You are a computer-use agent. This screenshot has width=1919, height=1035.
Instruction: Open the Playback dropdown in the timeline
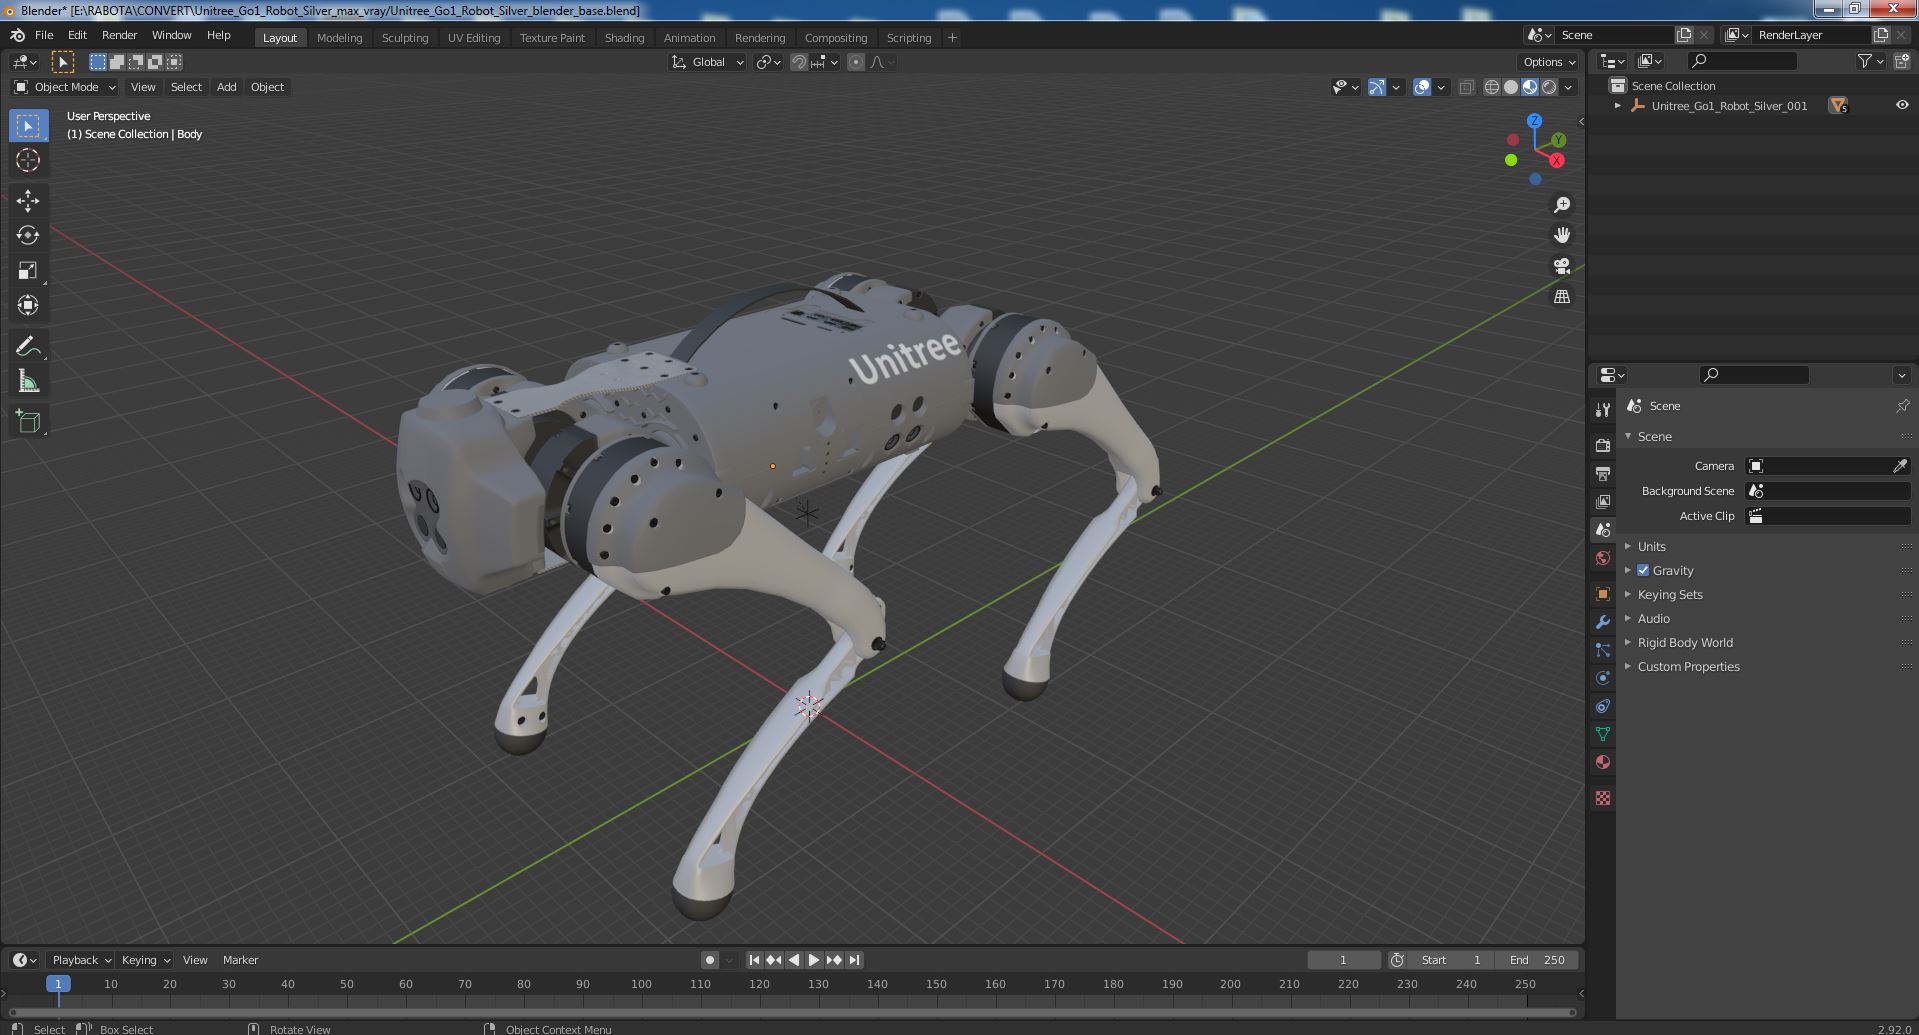point(81,960)
